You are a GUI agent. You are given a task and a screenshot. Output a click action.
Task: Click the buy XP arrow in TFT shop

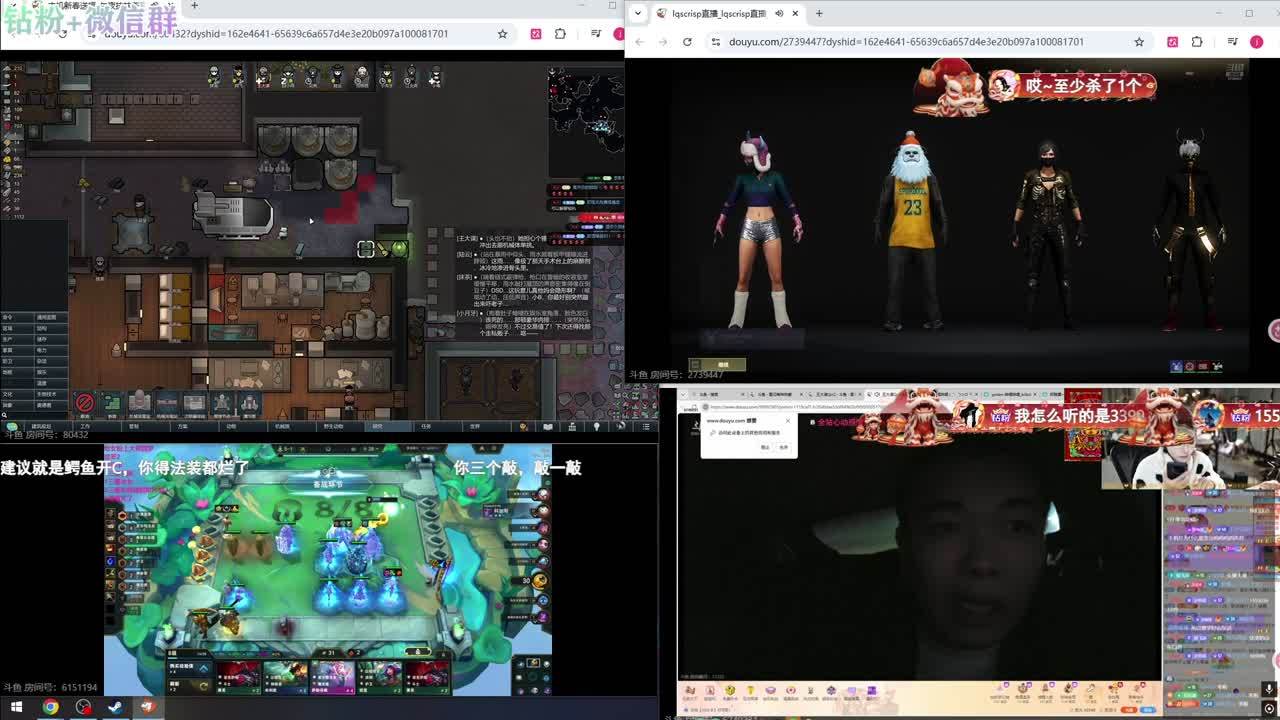[x=203, y=668]
